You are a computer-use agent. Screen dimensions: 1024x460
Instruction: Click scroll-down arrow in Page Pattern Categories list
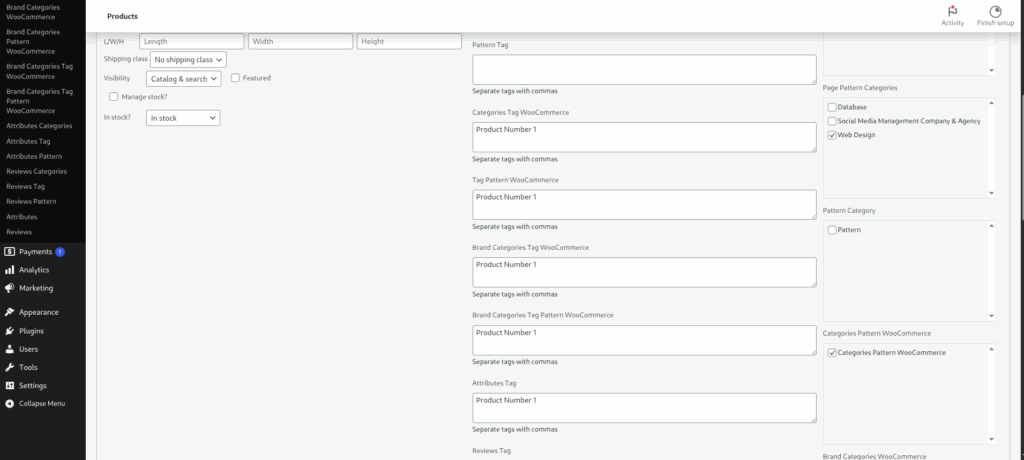point(991,193)
